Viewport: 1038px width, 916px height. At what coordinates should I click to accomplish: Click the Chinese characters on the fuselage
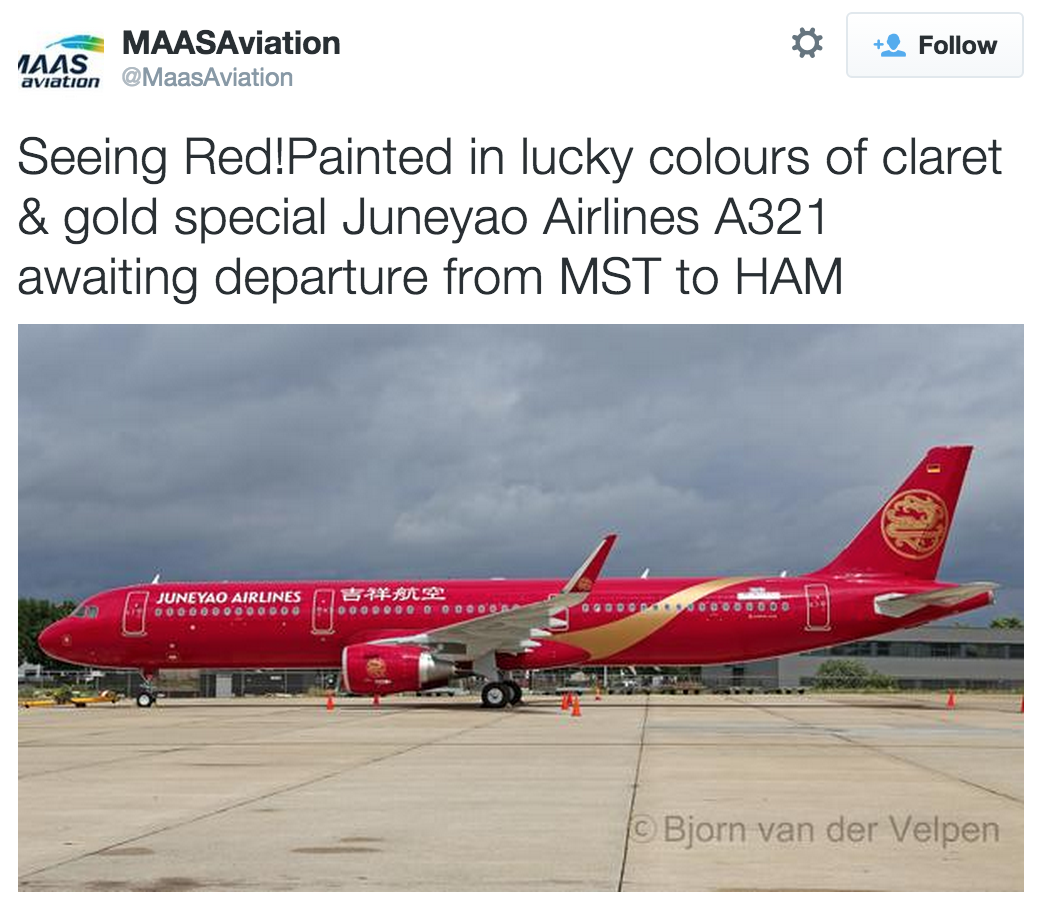[x=391, y=593]
